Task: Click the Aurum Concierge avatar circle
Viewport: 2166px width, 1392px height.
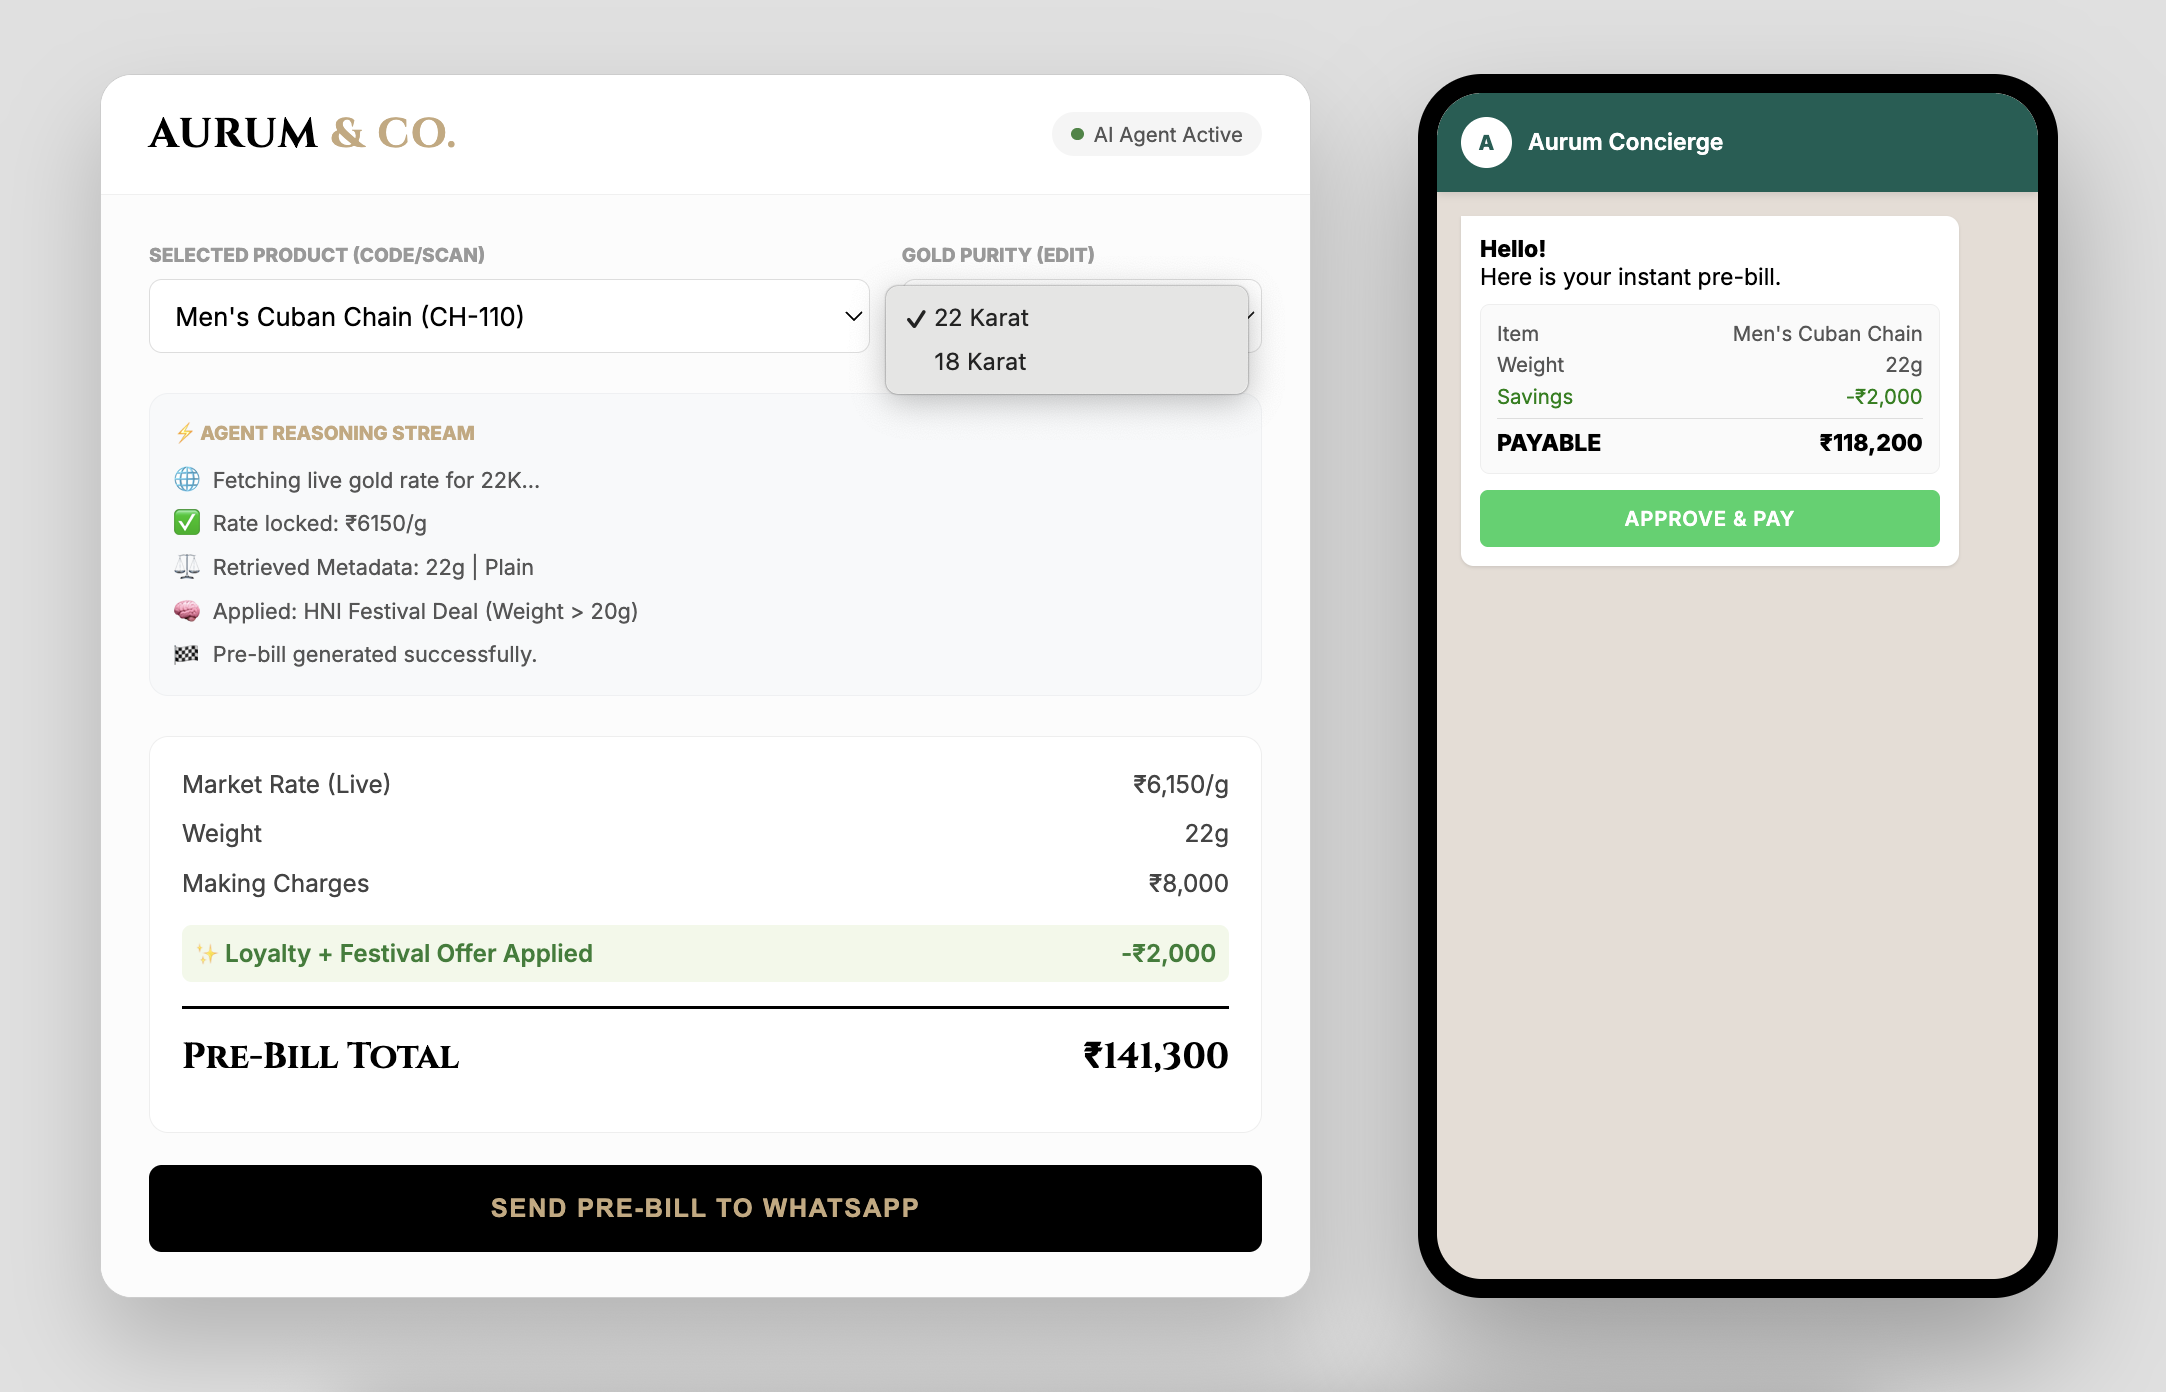Action: [1486, 142]
